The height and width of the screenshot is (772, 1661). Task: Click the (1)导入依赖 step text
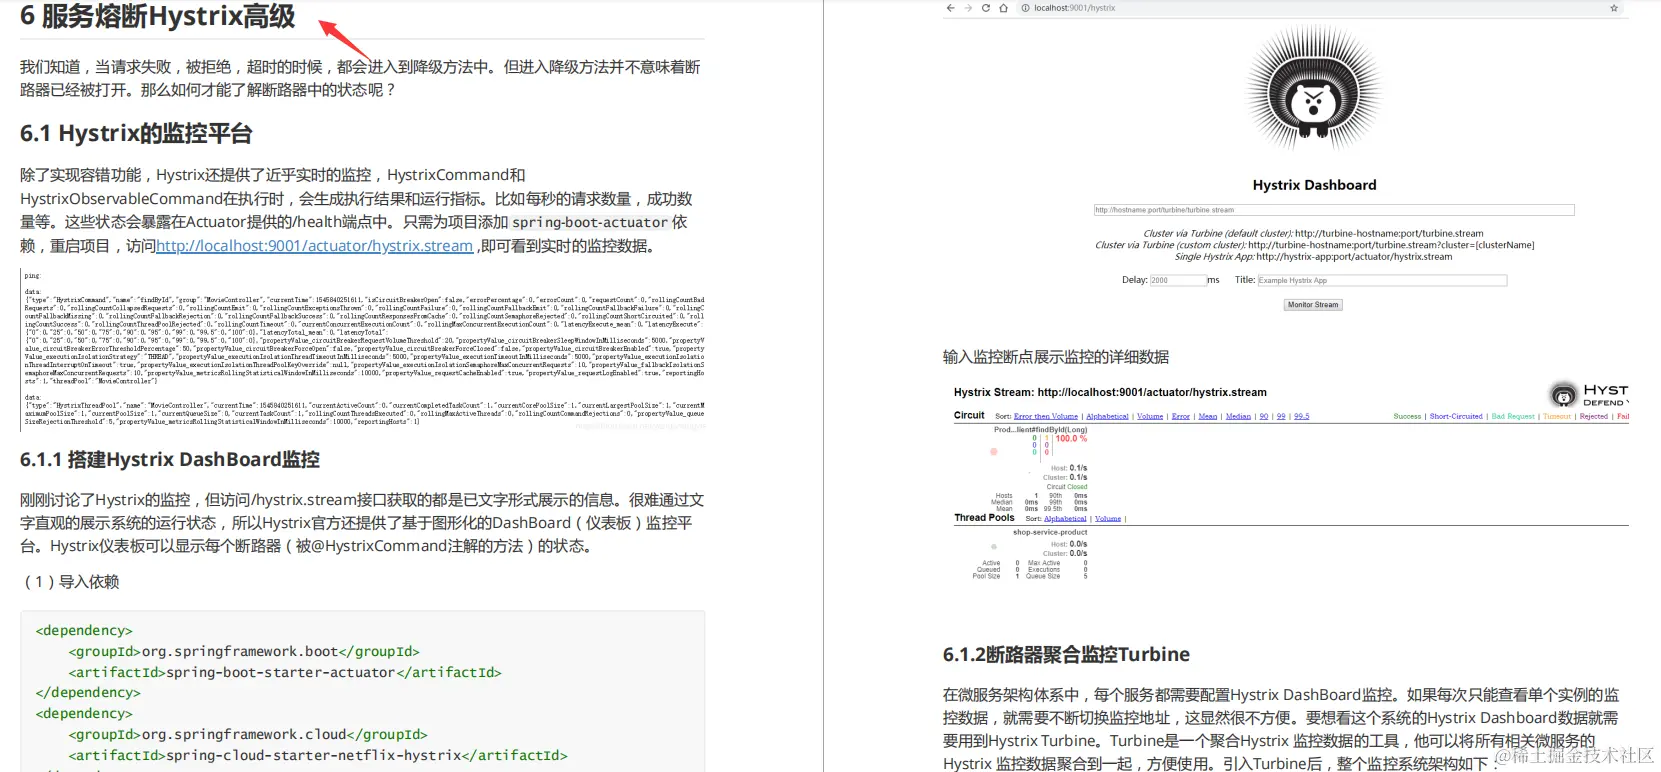[x=71, y=582]
